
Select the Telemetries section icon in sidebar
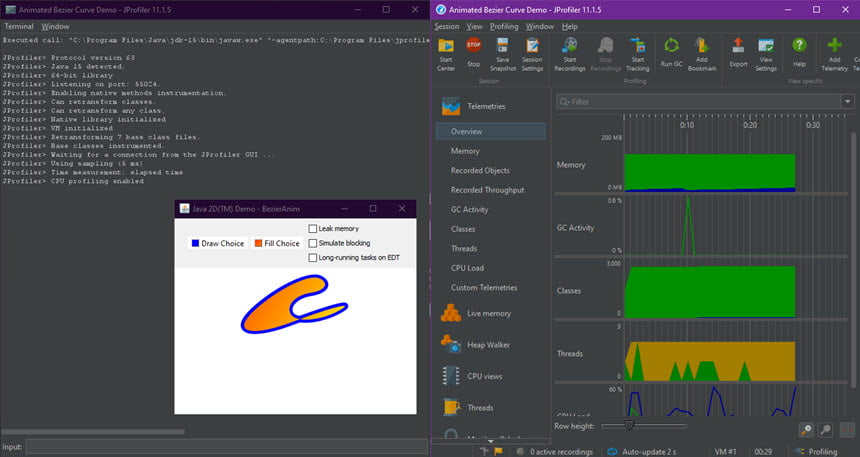tap(451, 106)
